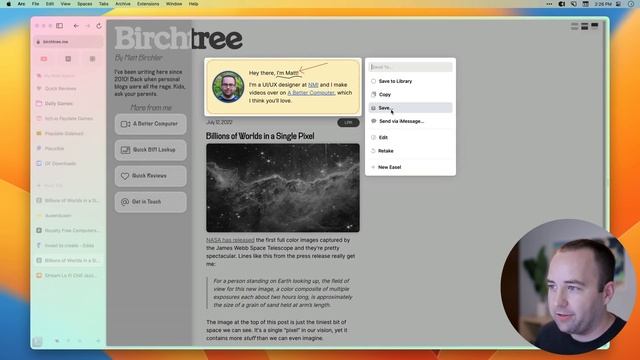This screenshot has height=360, width=640.
Task: Choose Edit in the capture menu
Action: pos(411,138)
